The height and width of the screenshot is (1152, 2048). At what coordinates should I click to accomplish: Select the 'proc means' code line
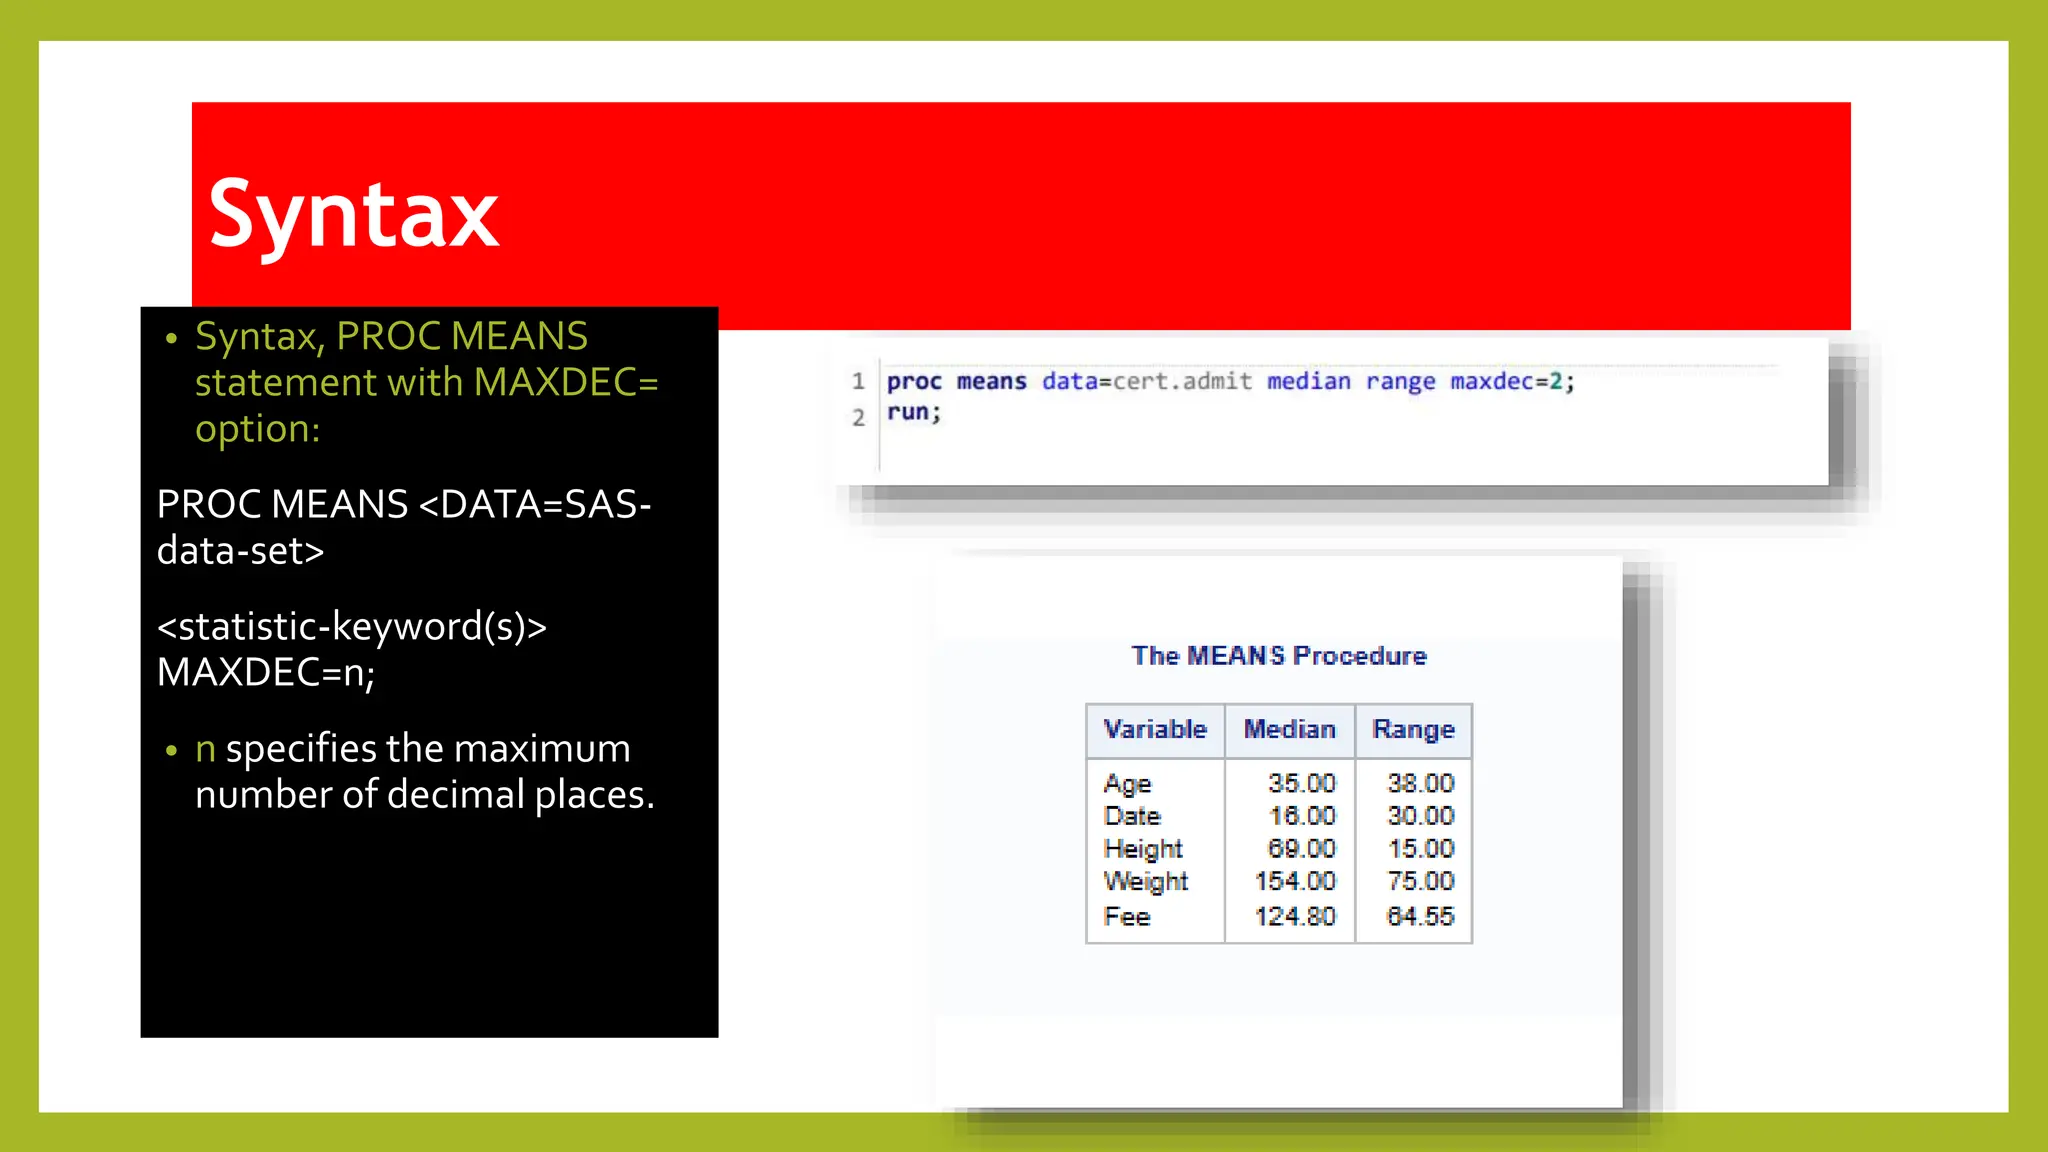point(1230,381)
